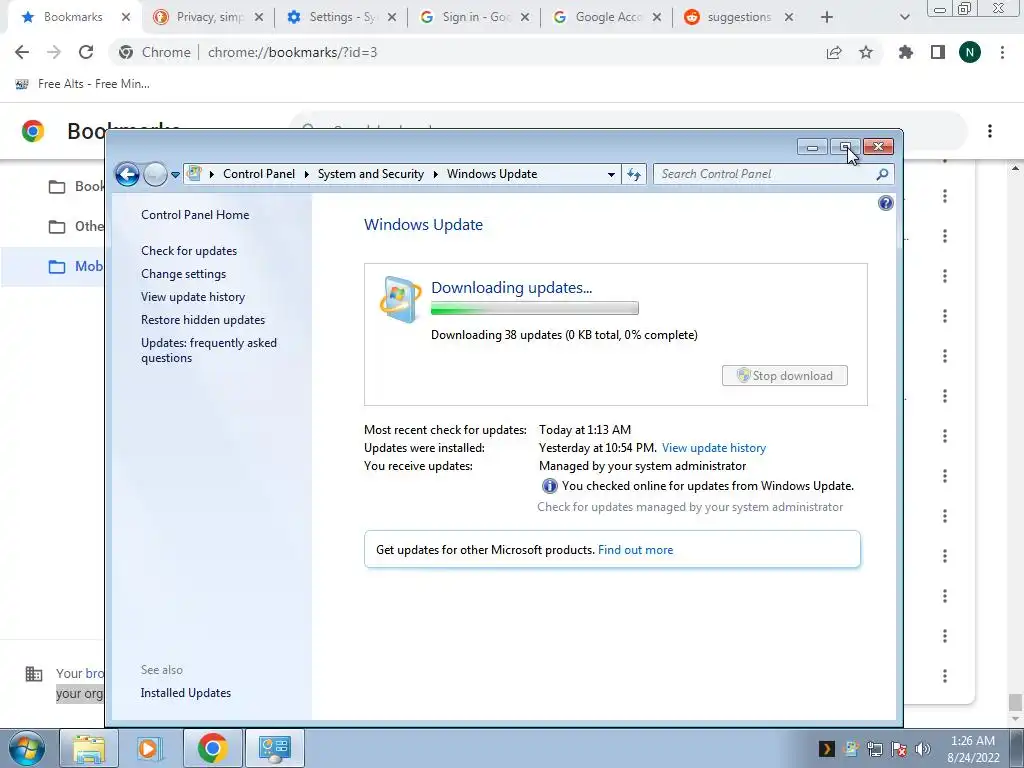The width and height of the screenshot is (1024, 768).
Task: Open Updates: frequently asked questions link
Action: (x=209, y=350)
